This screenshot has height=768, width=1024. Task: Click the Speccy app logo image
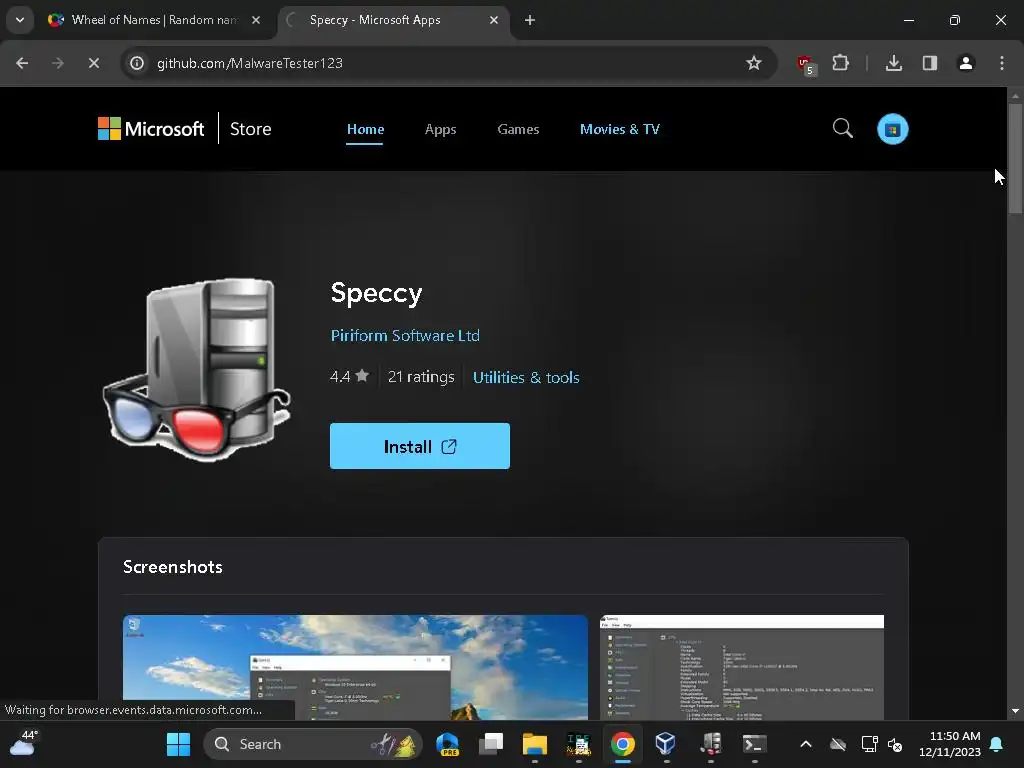click(x=197, y=368)
